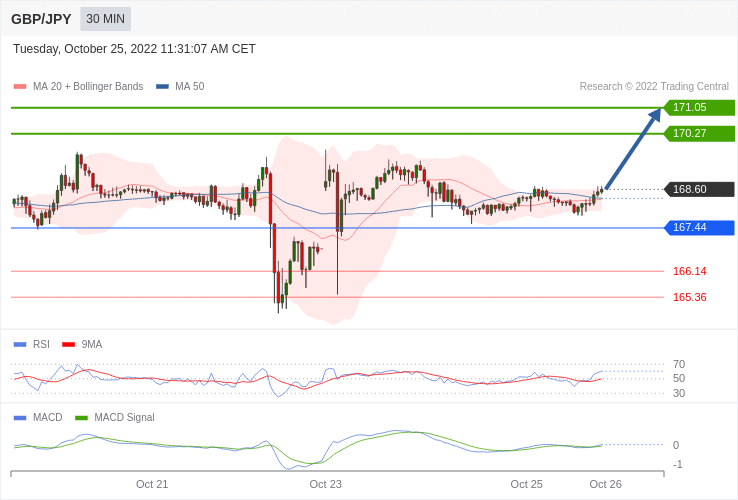Click the MACD Signal legend label
738x500 pixels.
click(x=124, y=418)
